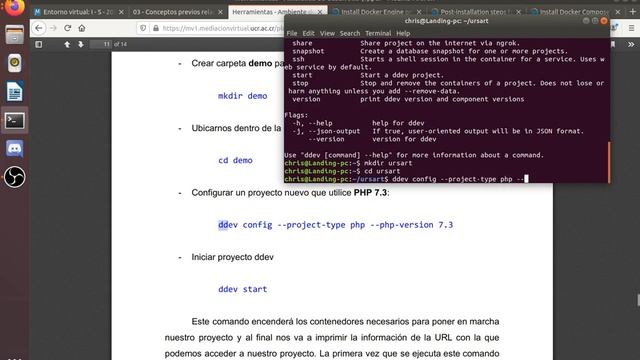Screen dimensions: 640x360
Task: Go forward in Firefox browser
Action: [53, 28]
